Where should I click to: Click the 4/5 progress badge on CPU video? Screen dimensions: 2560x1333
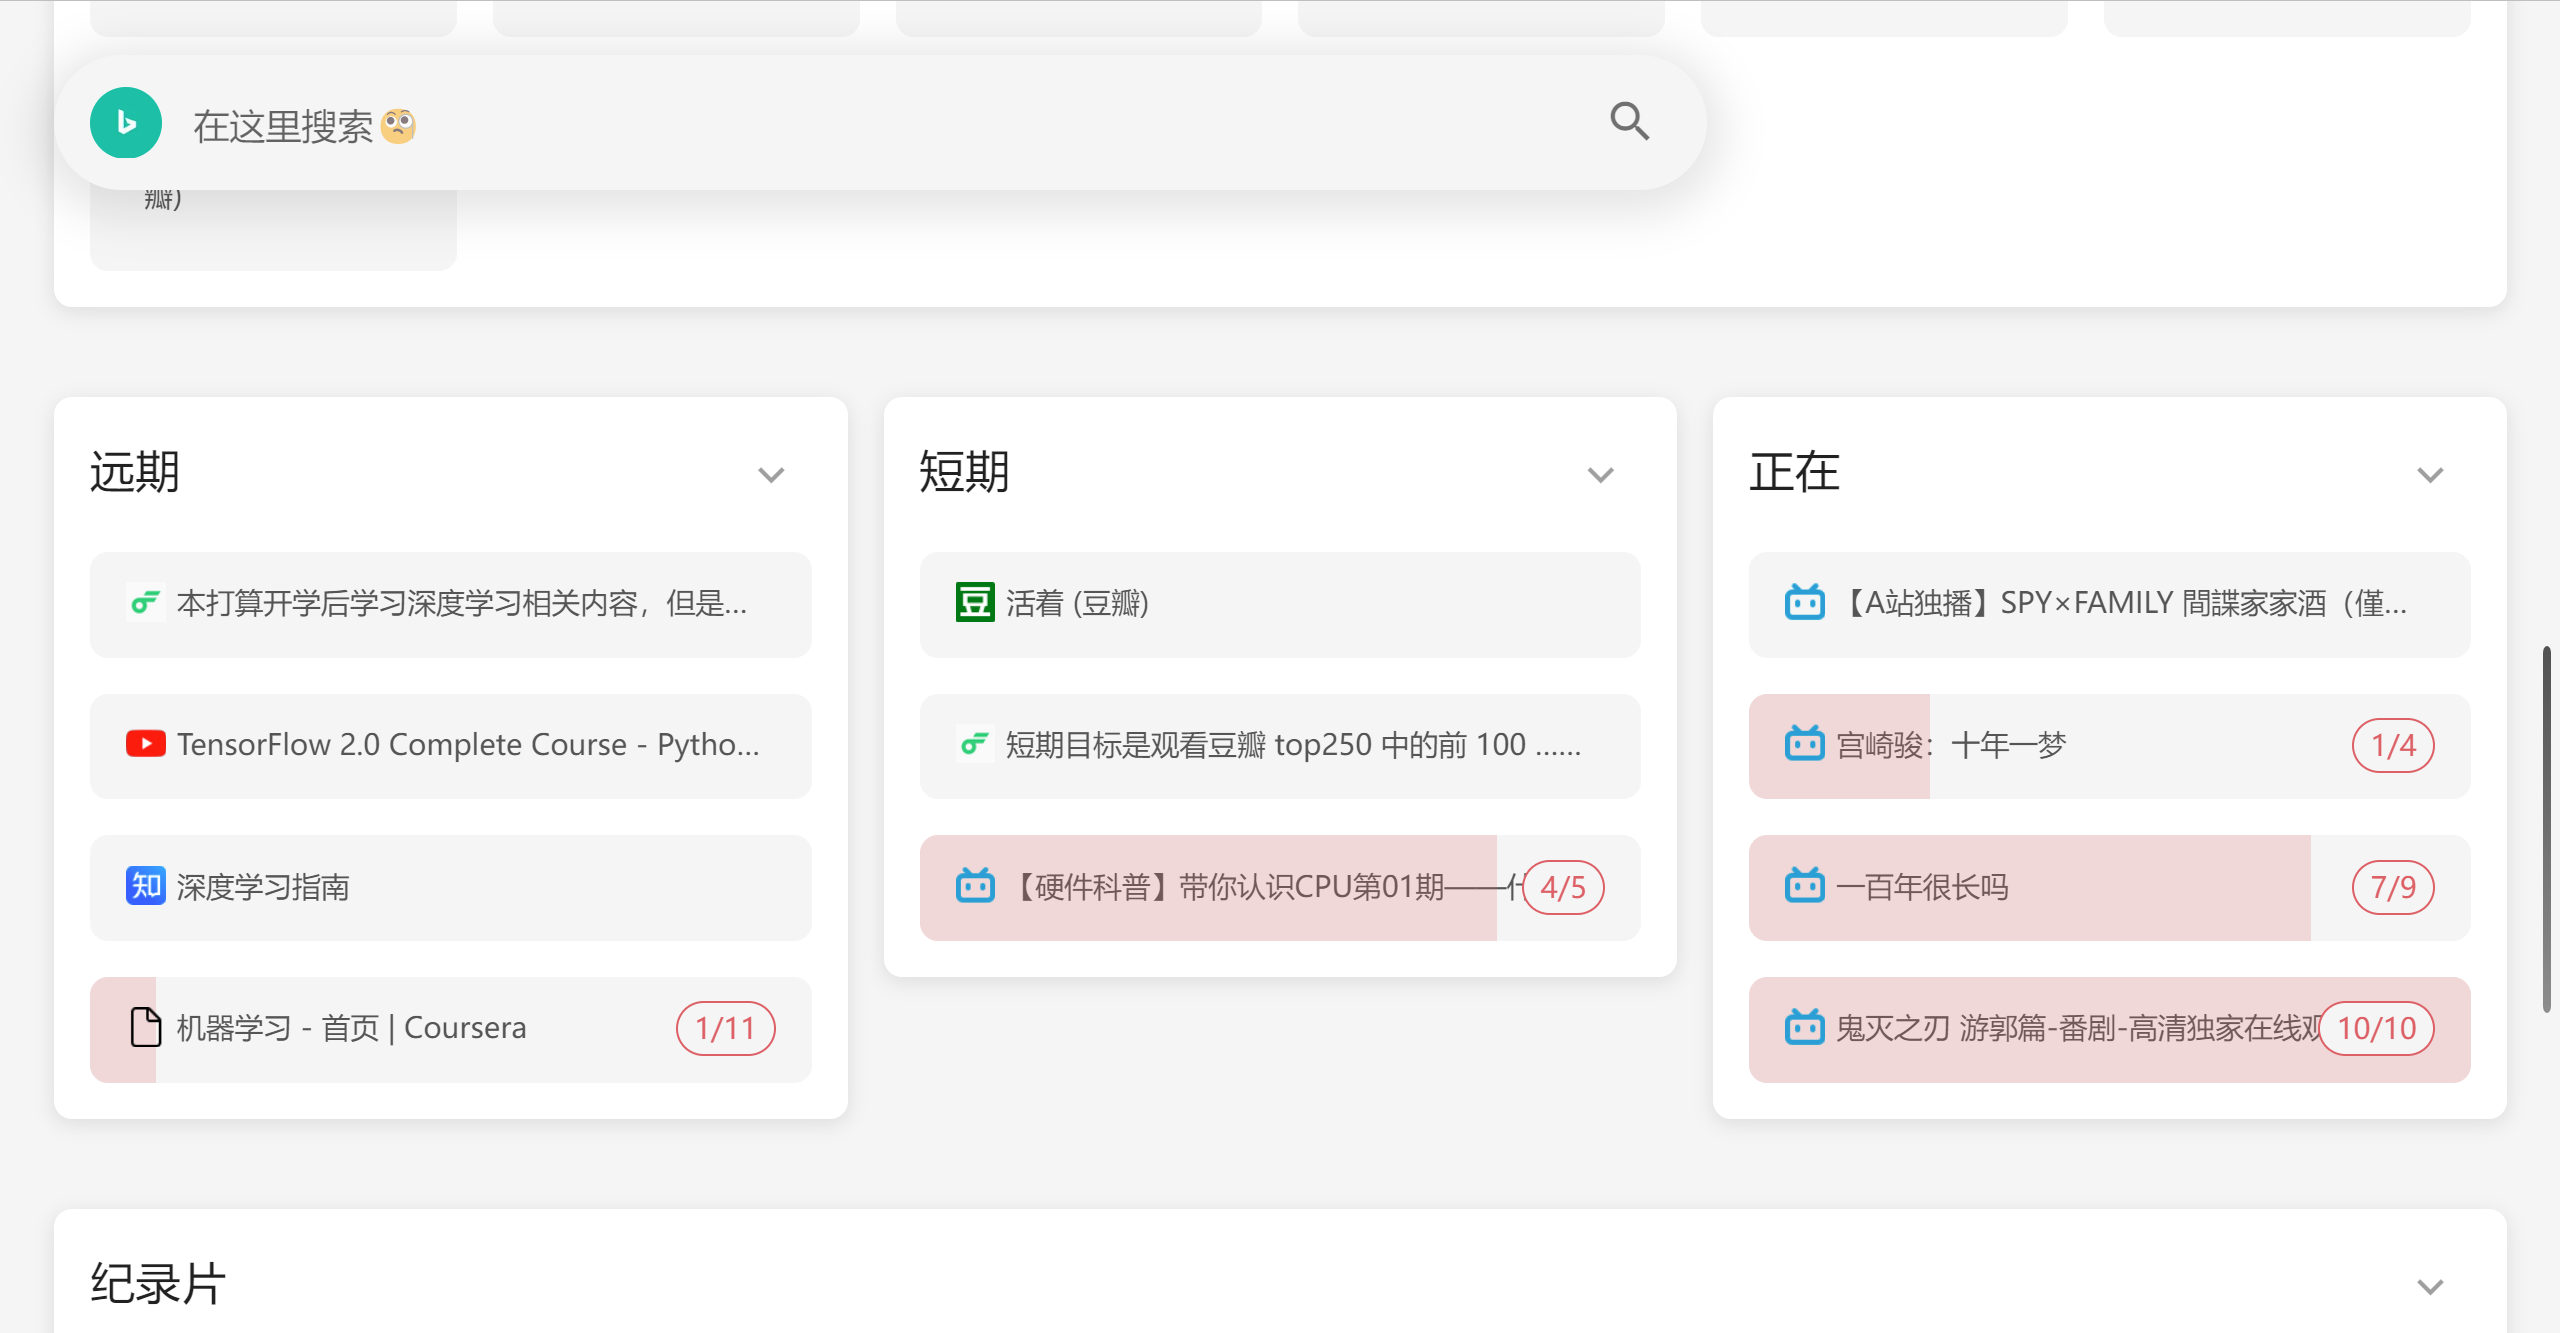point(1563,887)
